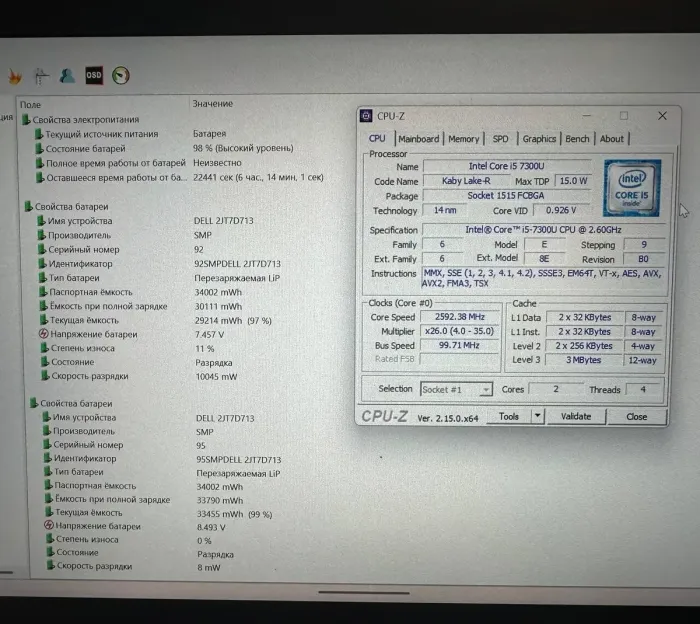Click the toolbar icon left of the user icon
Screen dimensions: 700x624
41,76
